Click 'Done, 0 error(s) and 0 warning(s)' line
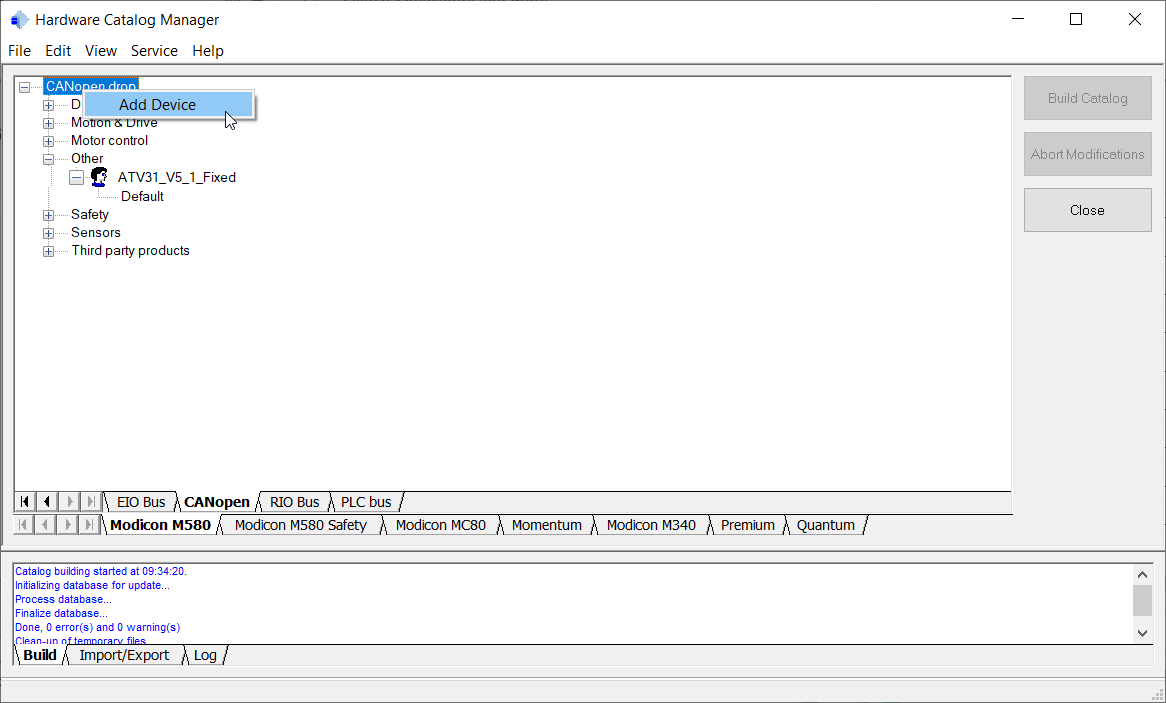The width and height of the screenshot is (1166, 703). pos(97,628)
